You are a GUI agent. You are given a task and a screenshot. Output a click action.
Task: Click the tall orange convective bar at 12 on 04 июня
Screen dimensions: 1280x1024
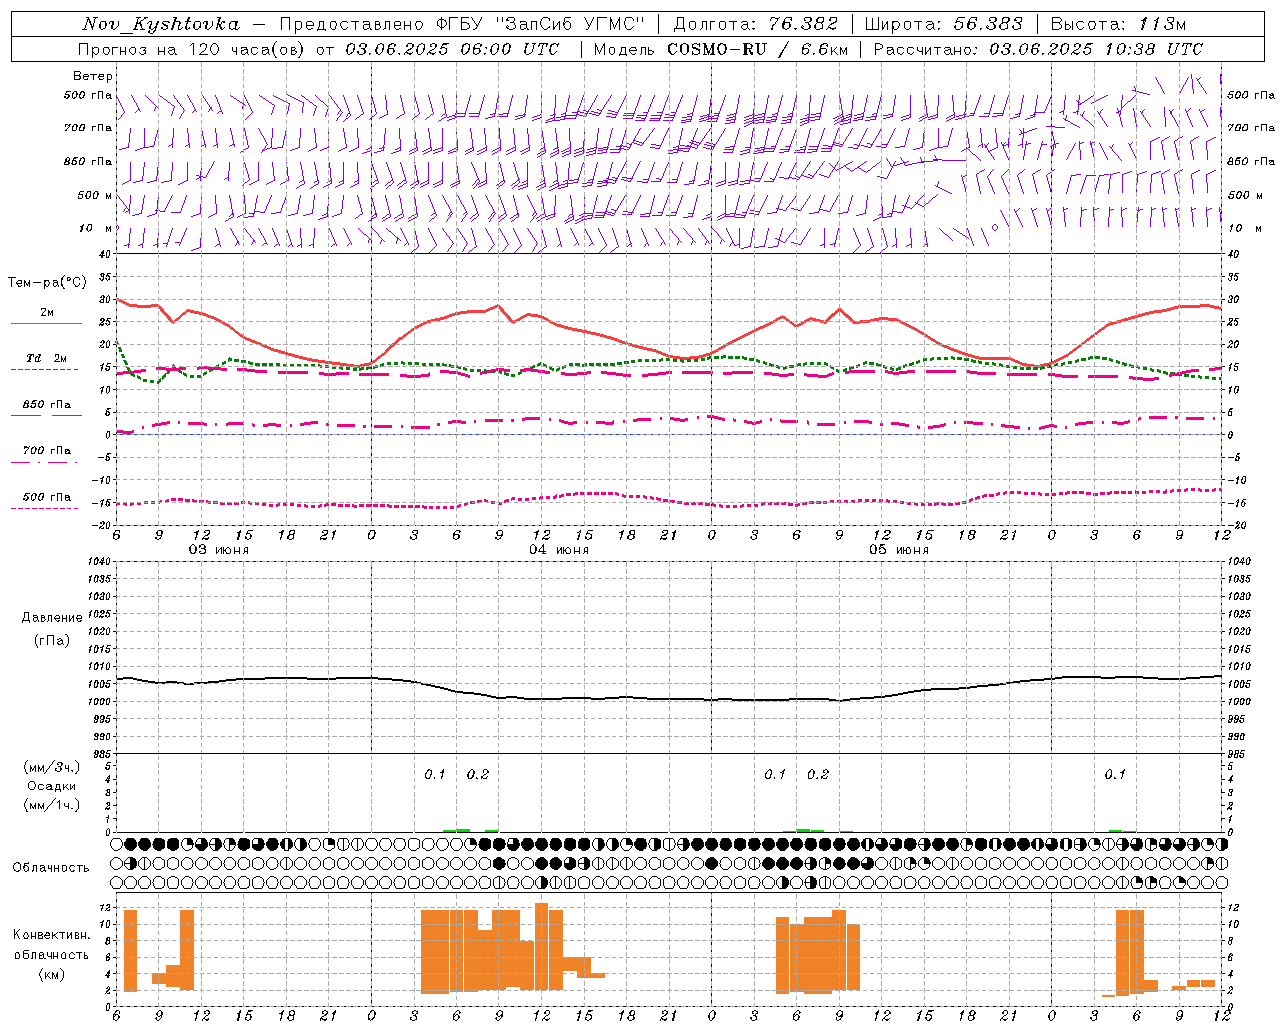click(542, 946)
